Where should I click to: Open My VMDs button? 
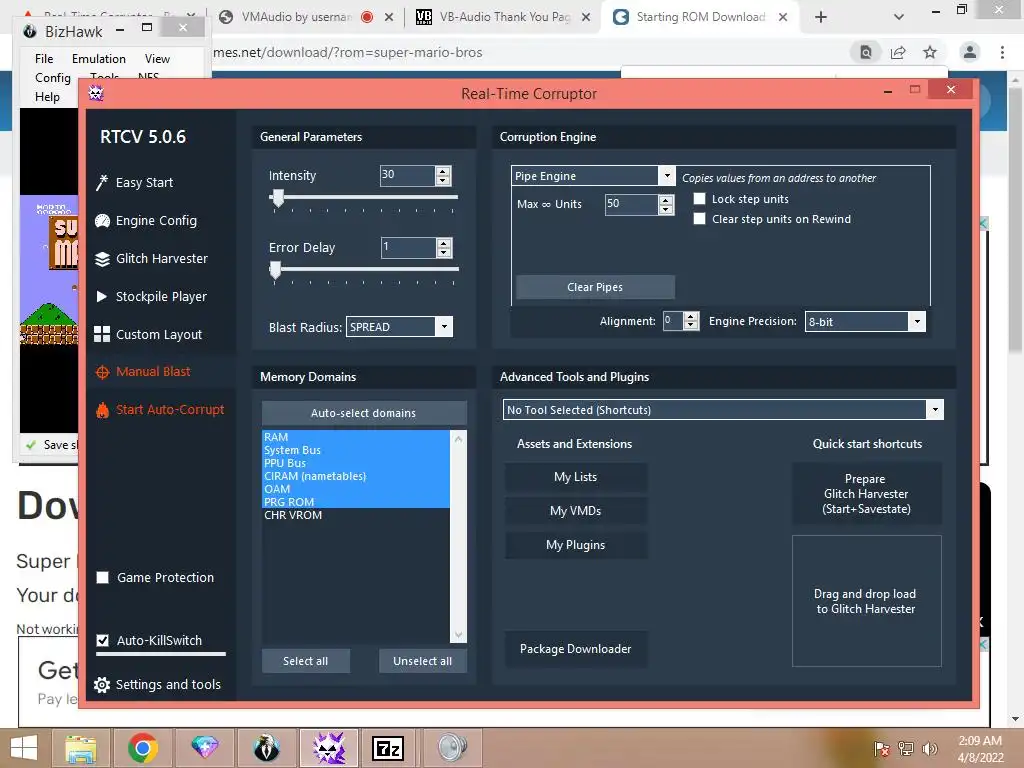(575, 511)
